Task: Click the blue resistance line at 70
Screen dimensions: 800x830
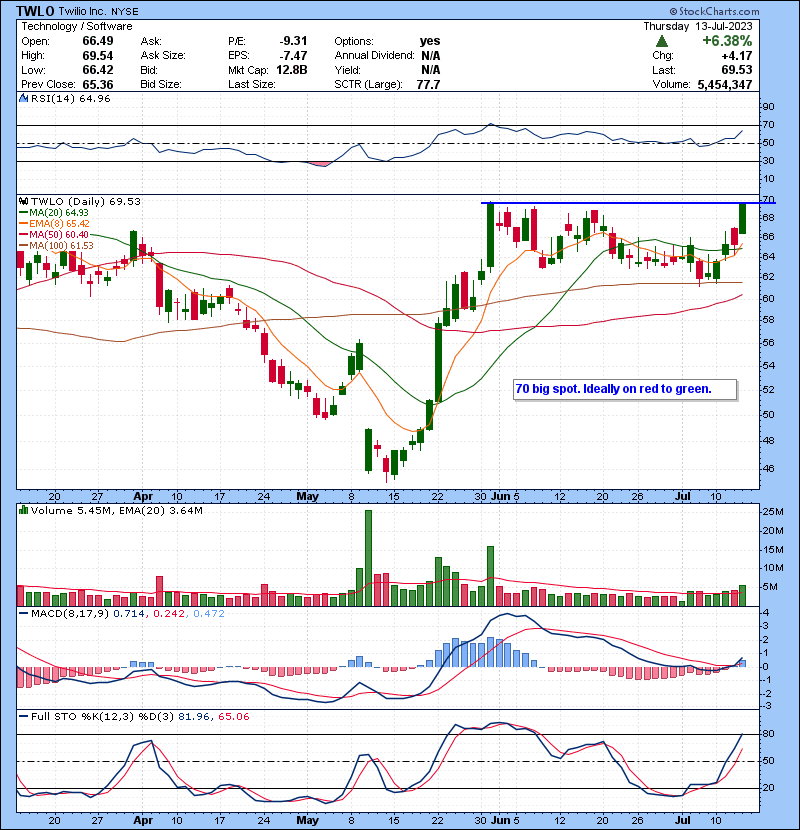Action: (x=628, y=203)
